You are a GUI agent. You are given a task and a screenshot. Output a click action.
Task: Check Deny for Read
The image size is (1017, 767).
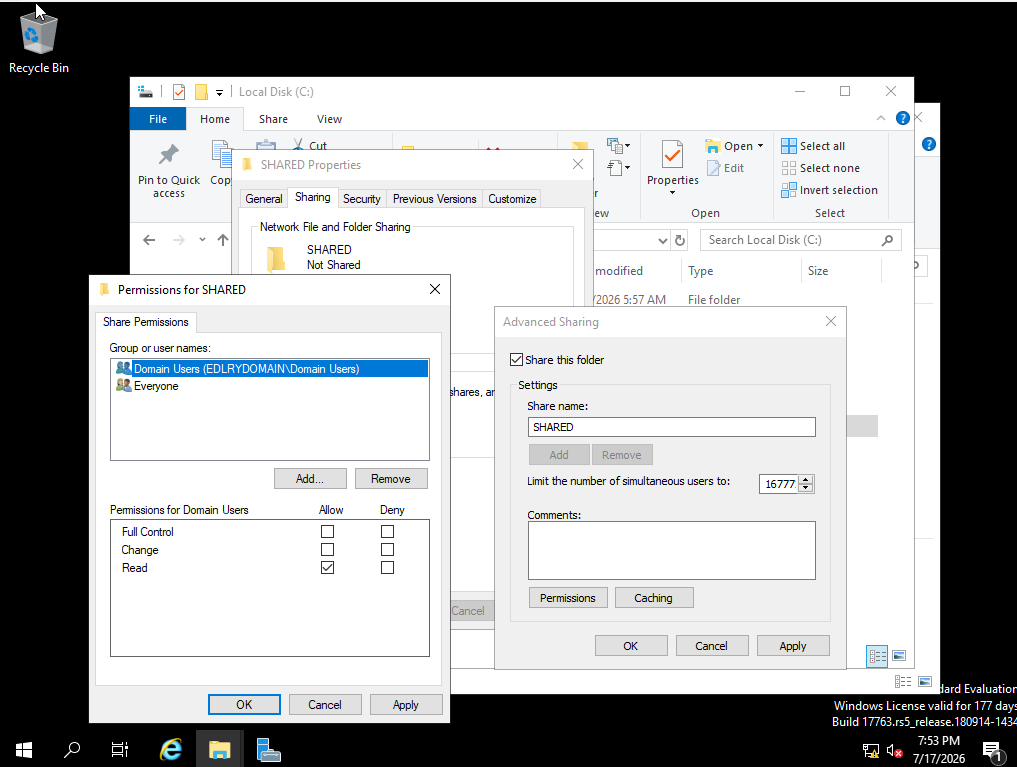tap(387, 568)
